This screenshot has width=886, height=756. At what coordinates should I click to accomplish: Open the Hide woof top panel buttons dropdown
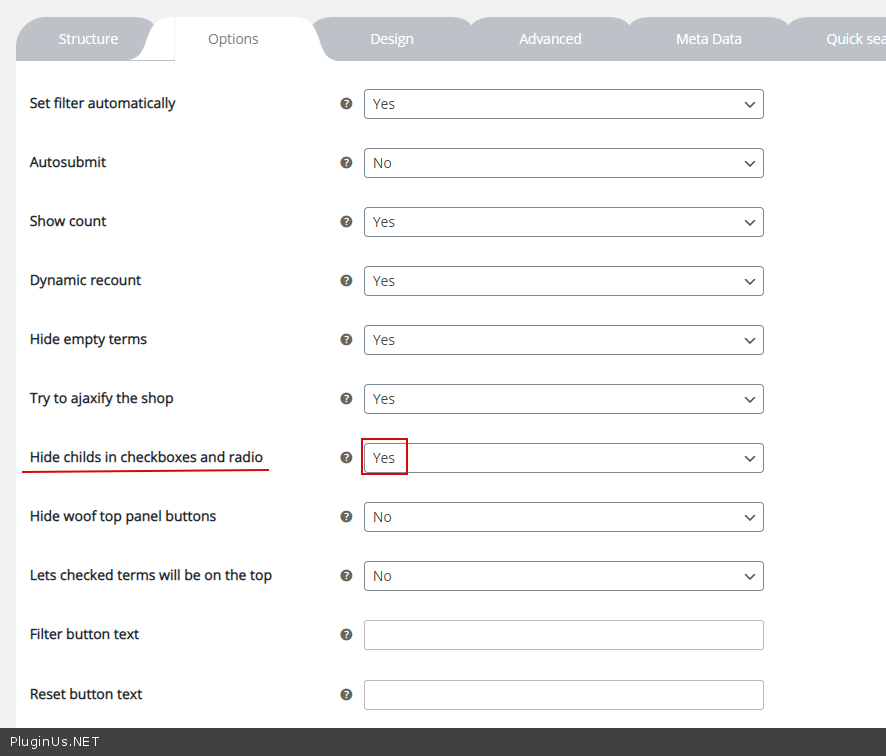click(563, 517)
